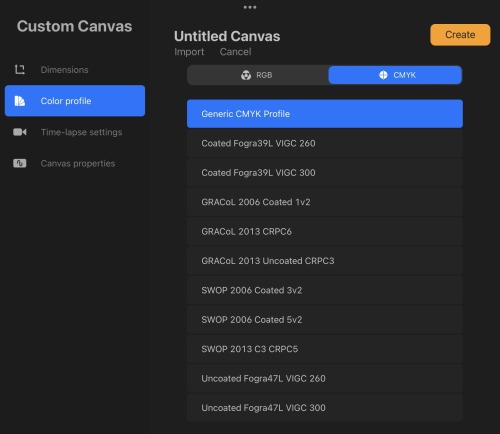
Task: Click the Dimensions crop icon
Action: tap(20, 70)
